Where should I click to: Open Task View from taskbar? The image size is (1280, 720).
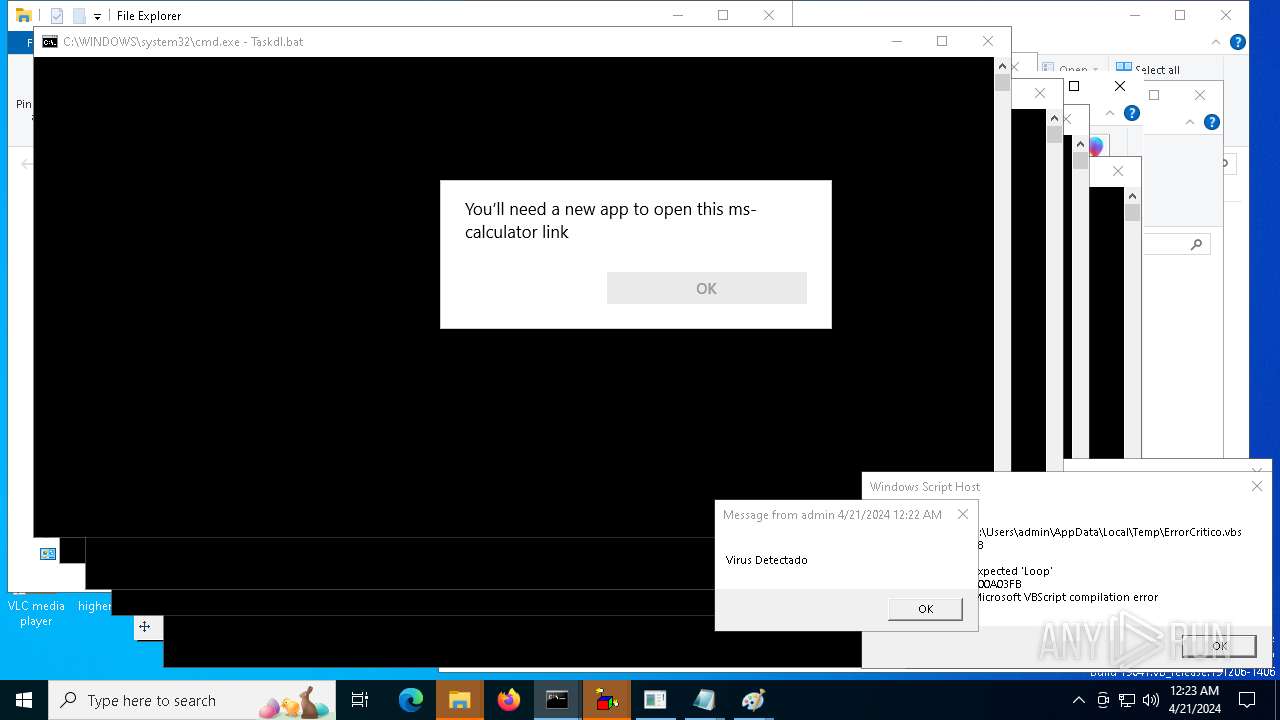(360, 700)
